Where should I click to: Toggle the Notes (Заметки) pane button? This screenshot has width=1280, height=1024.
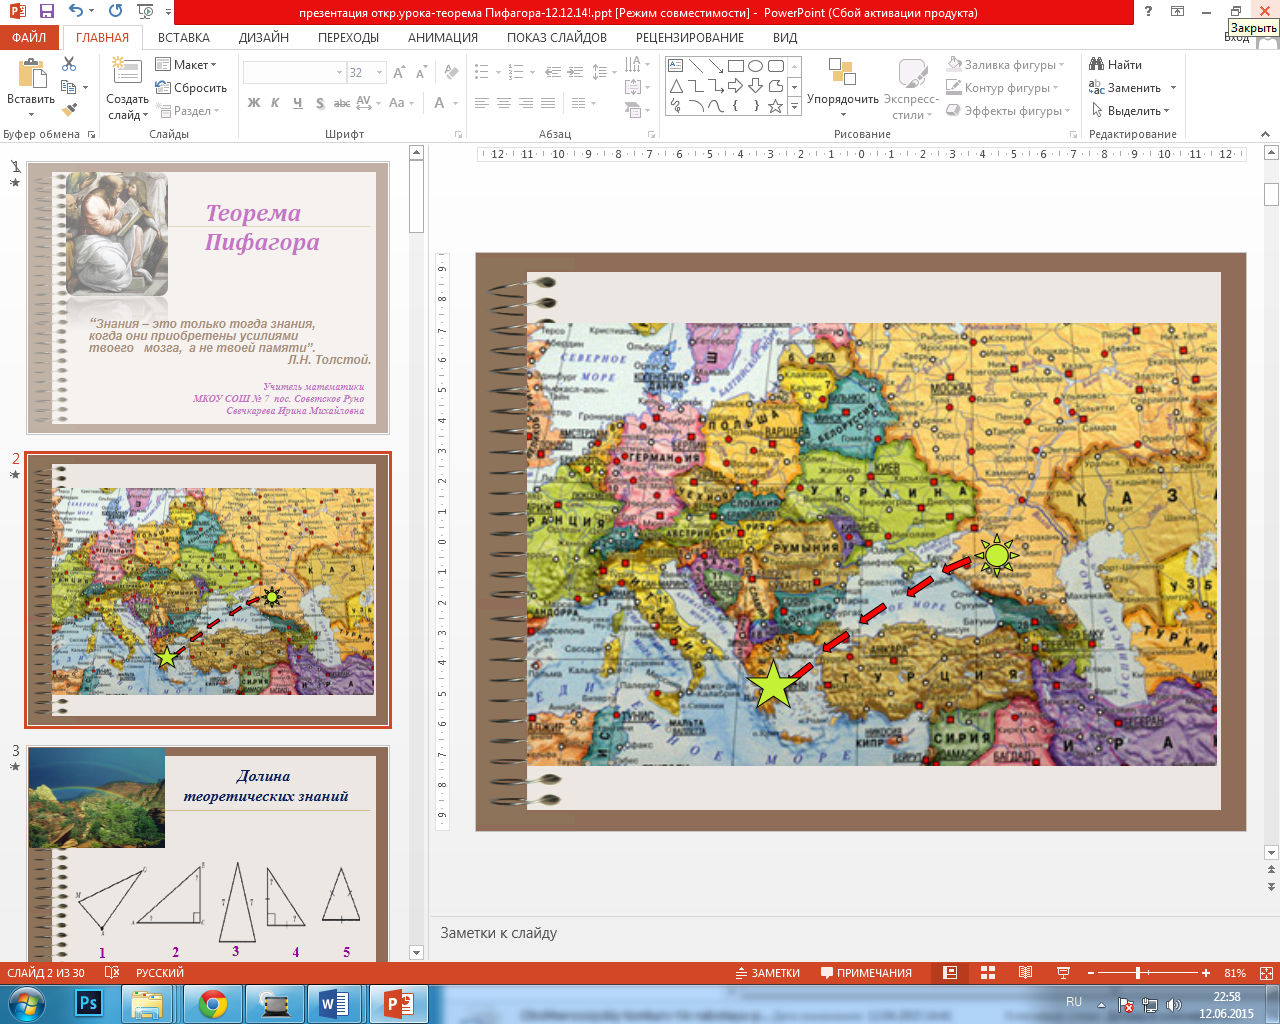pos(768,973)
